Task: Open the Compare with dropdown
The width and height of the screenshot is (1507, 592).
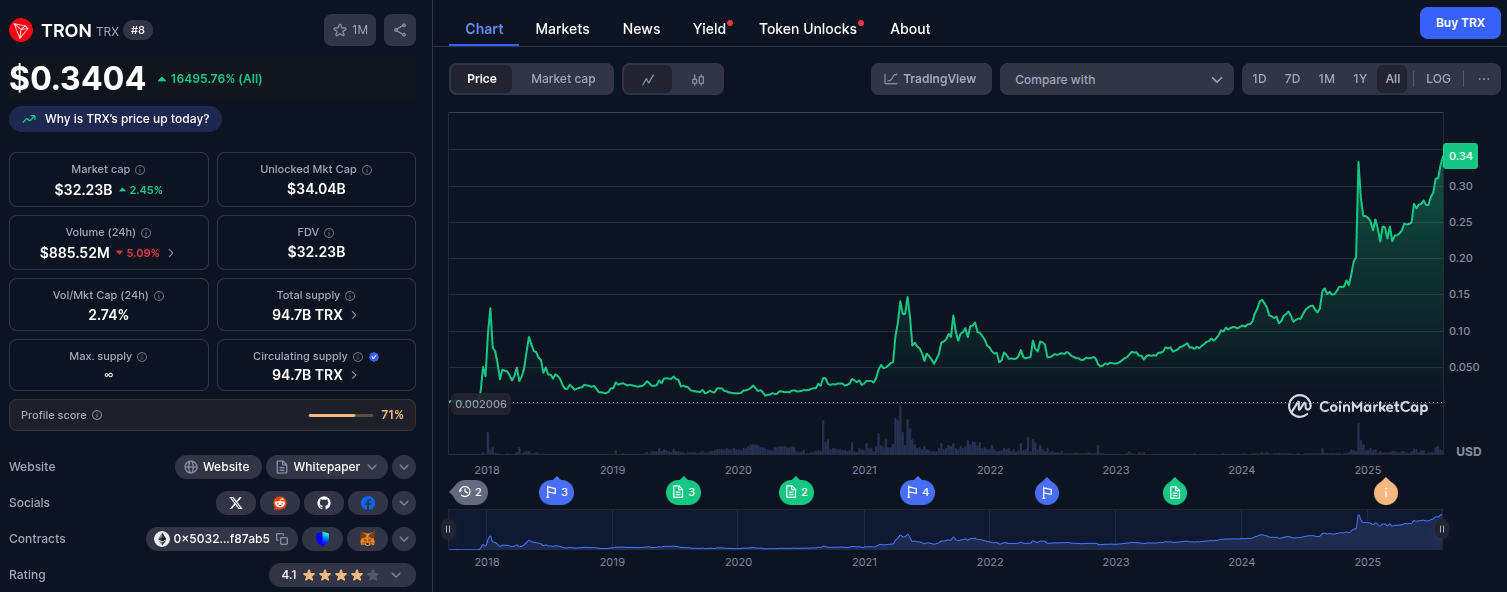Action: pos(1116,79)
